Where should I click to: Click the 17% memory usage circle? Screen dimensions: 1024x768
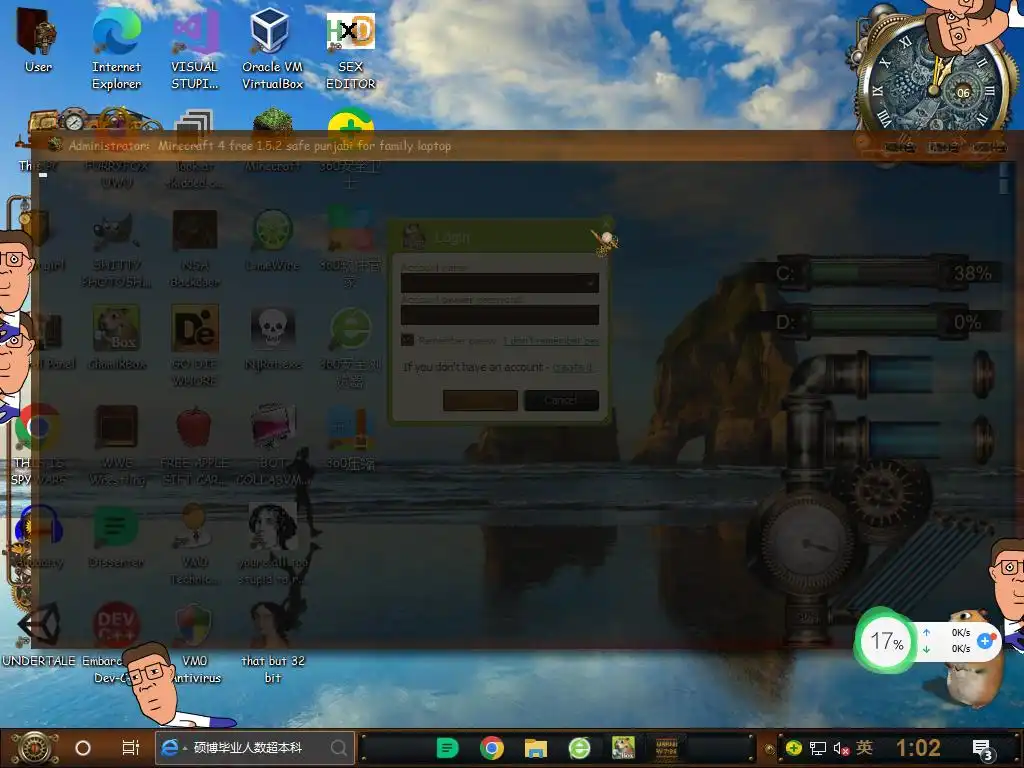coord(886,641)
